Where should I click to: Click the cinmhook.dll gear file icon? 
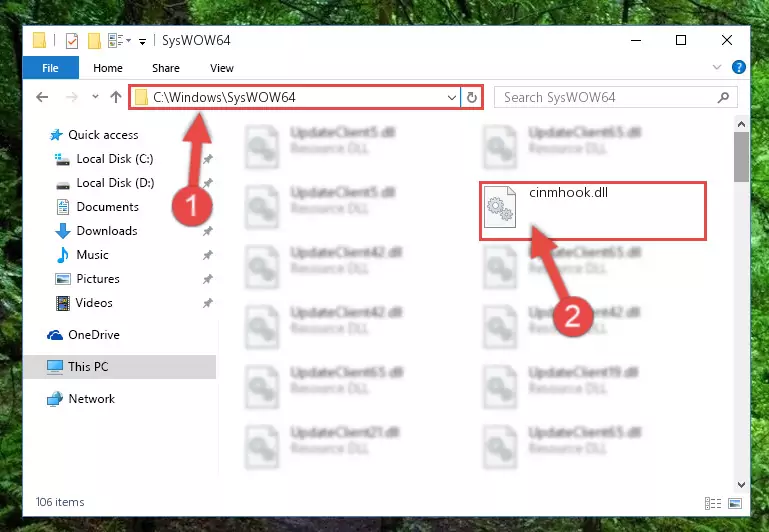point(500,207)
